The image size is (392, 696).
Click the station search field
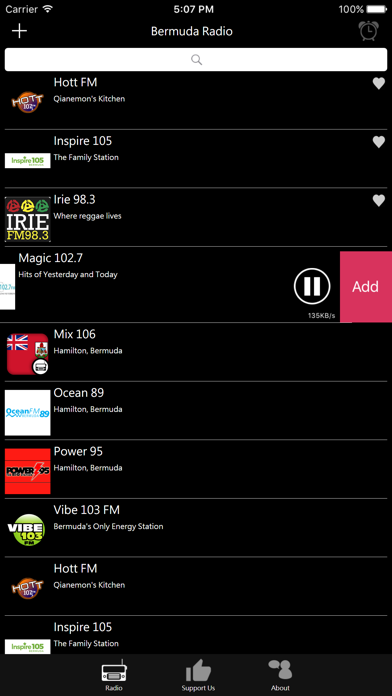coord(196,59)
